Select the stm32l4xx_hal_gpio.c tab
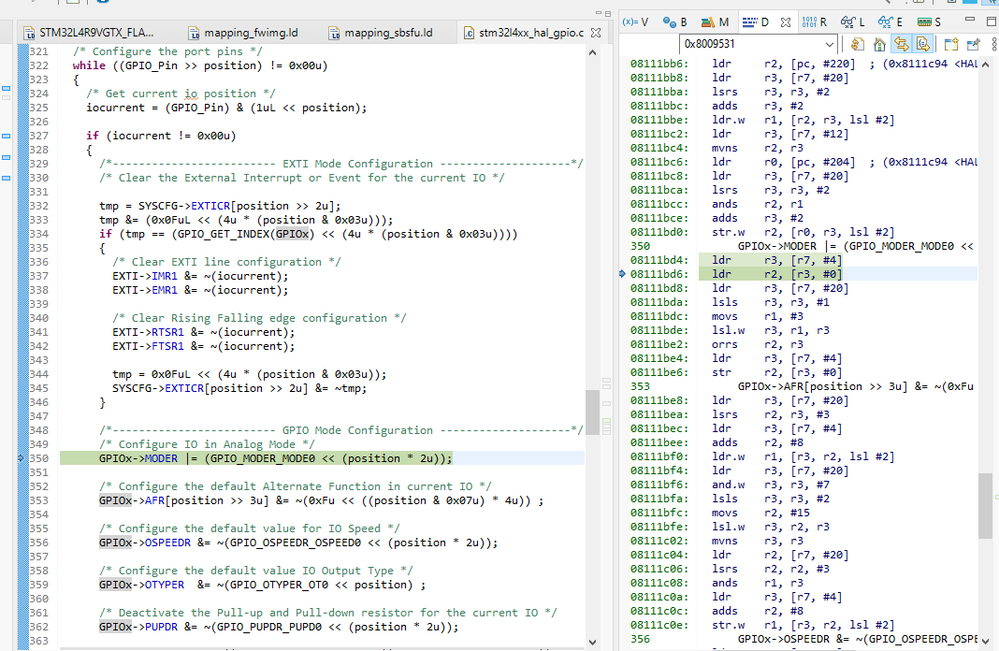 click(522, 32)
